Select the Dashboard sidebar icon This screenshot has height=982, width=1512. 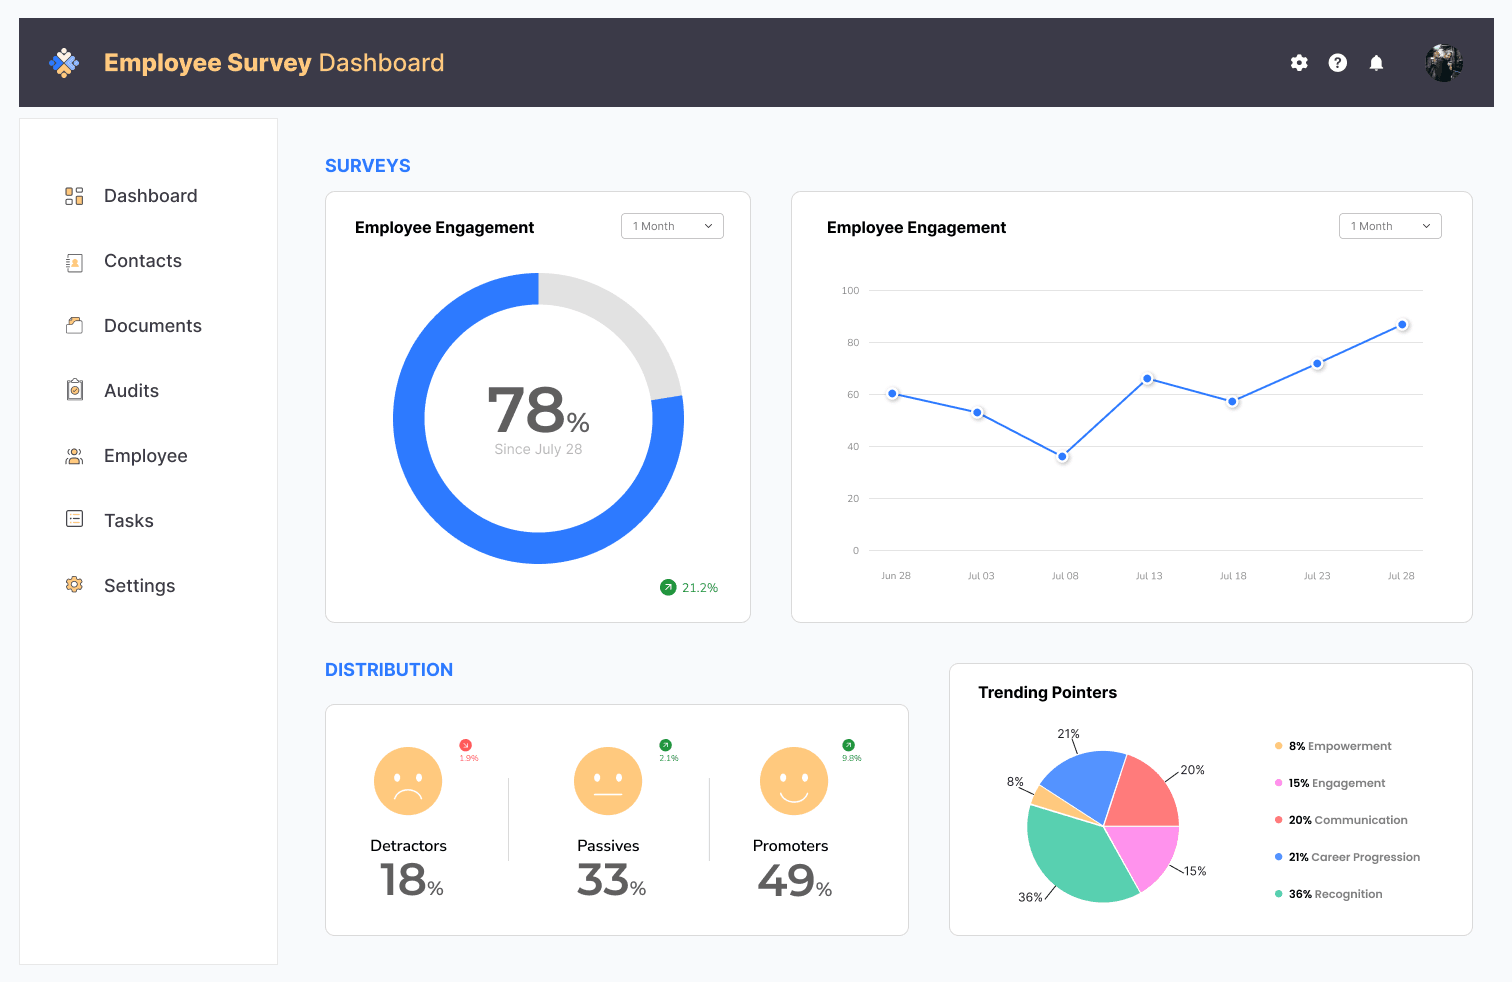click(x=73, y=195)
